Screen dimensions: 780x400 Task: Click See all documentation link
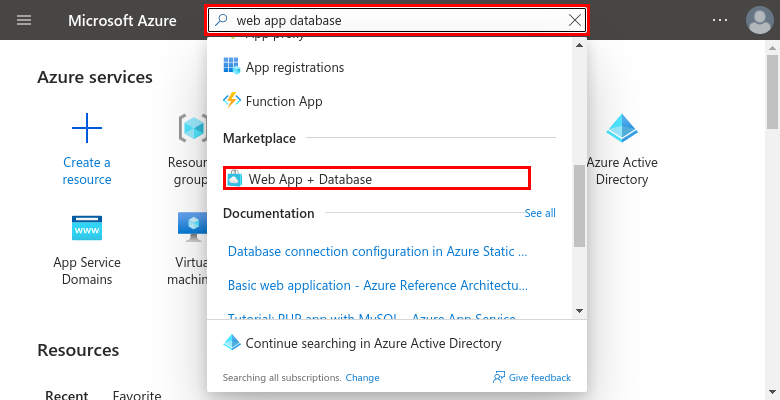(540, 213)
